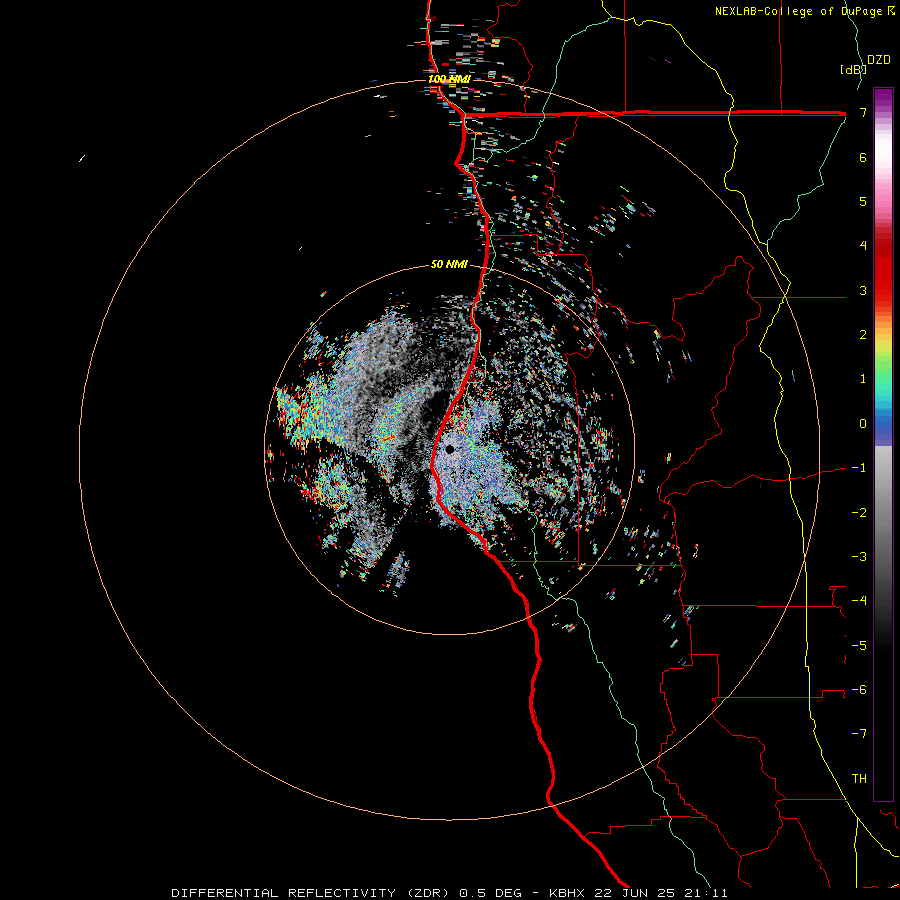Click the -4 value on the color scale
900x900 pixels.
[859, 601]
